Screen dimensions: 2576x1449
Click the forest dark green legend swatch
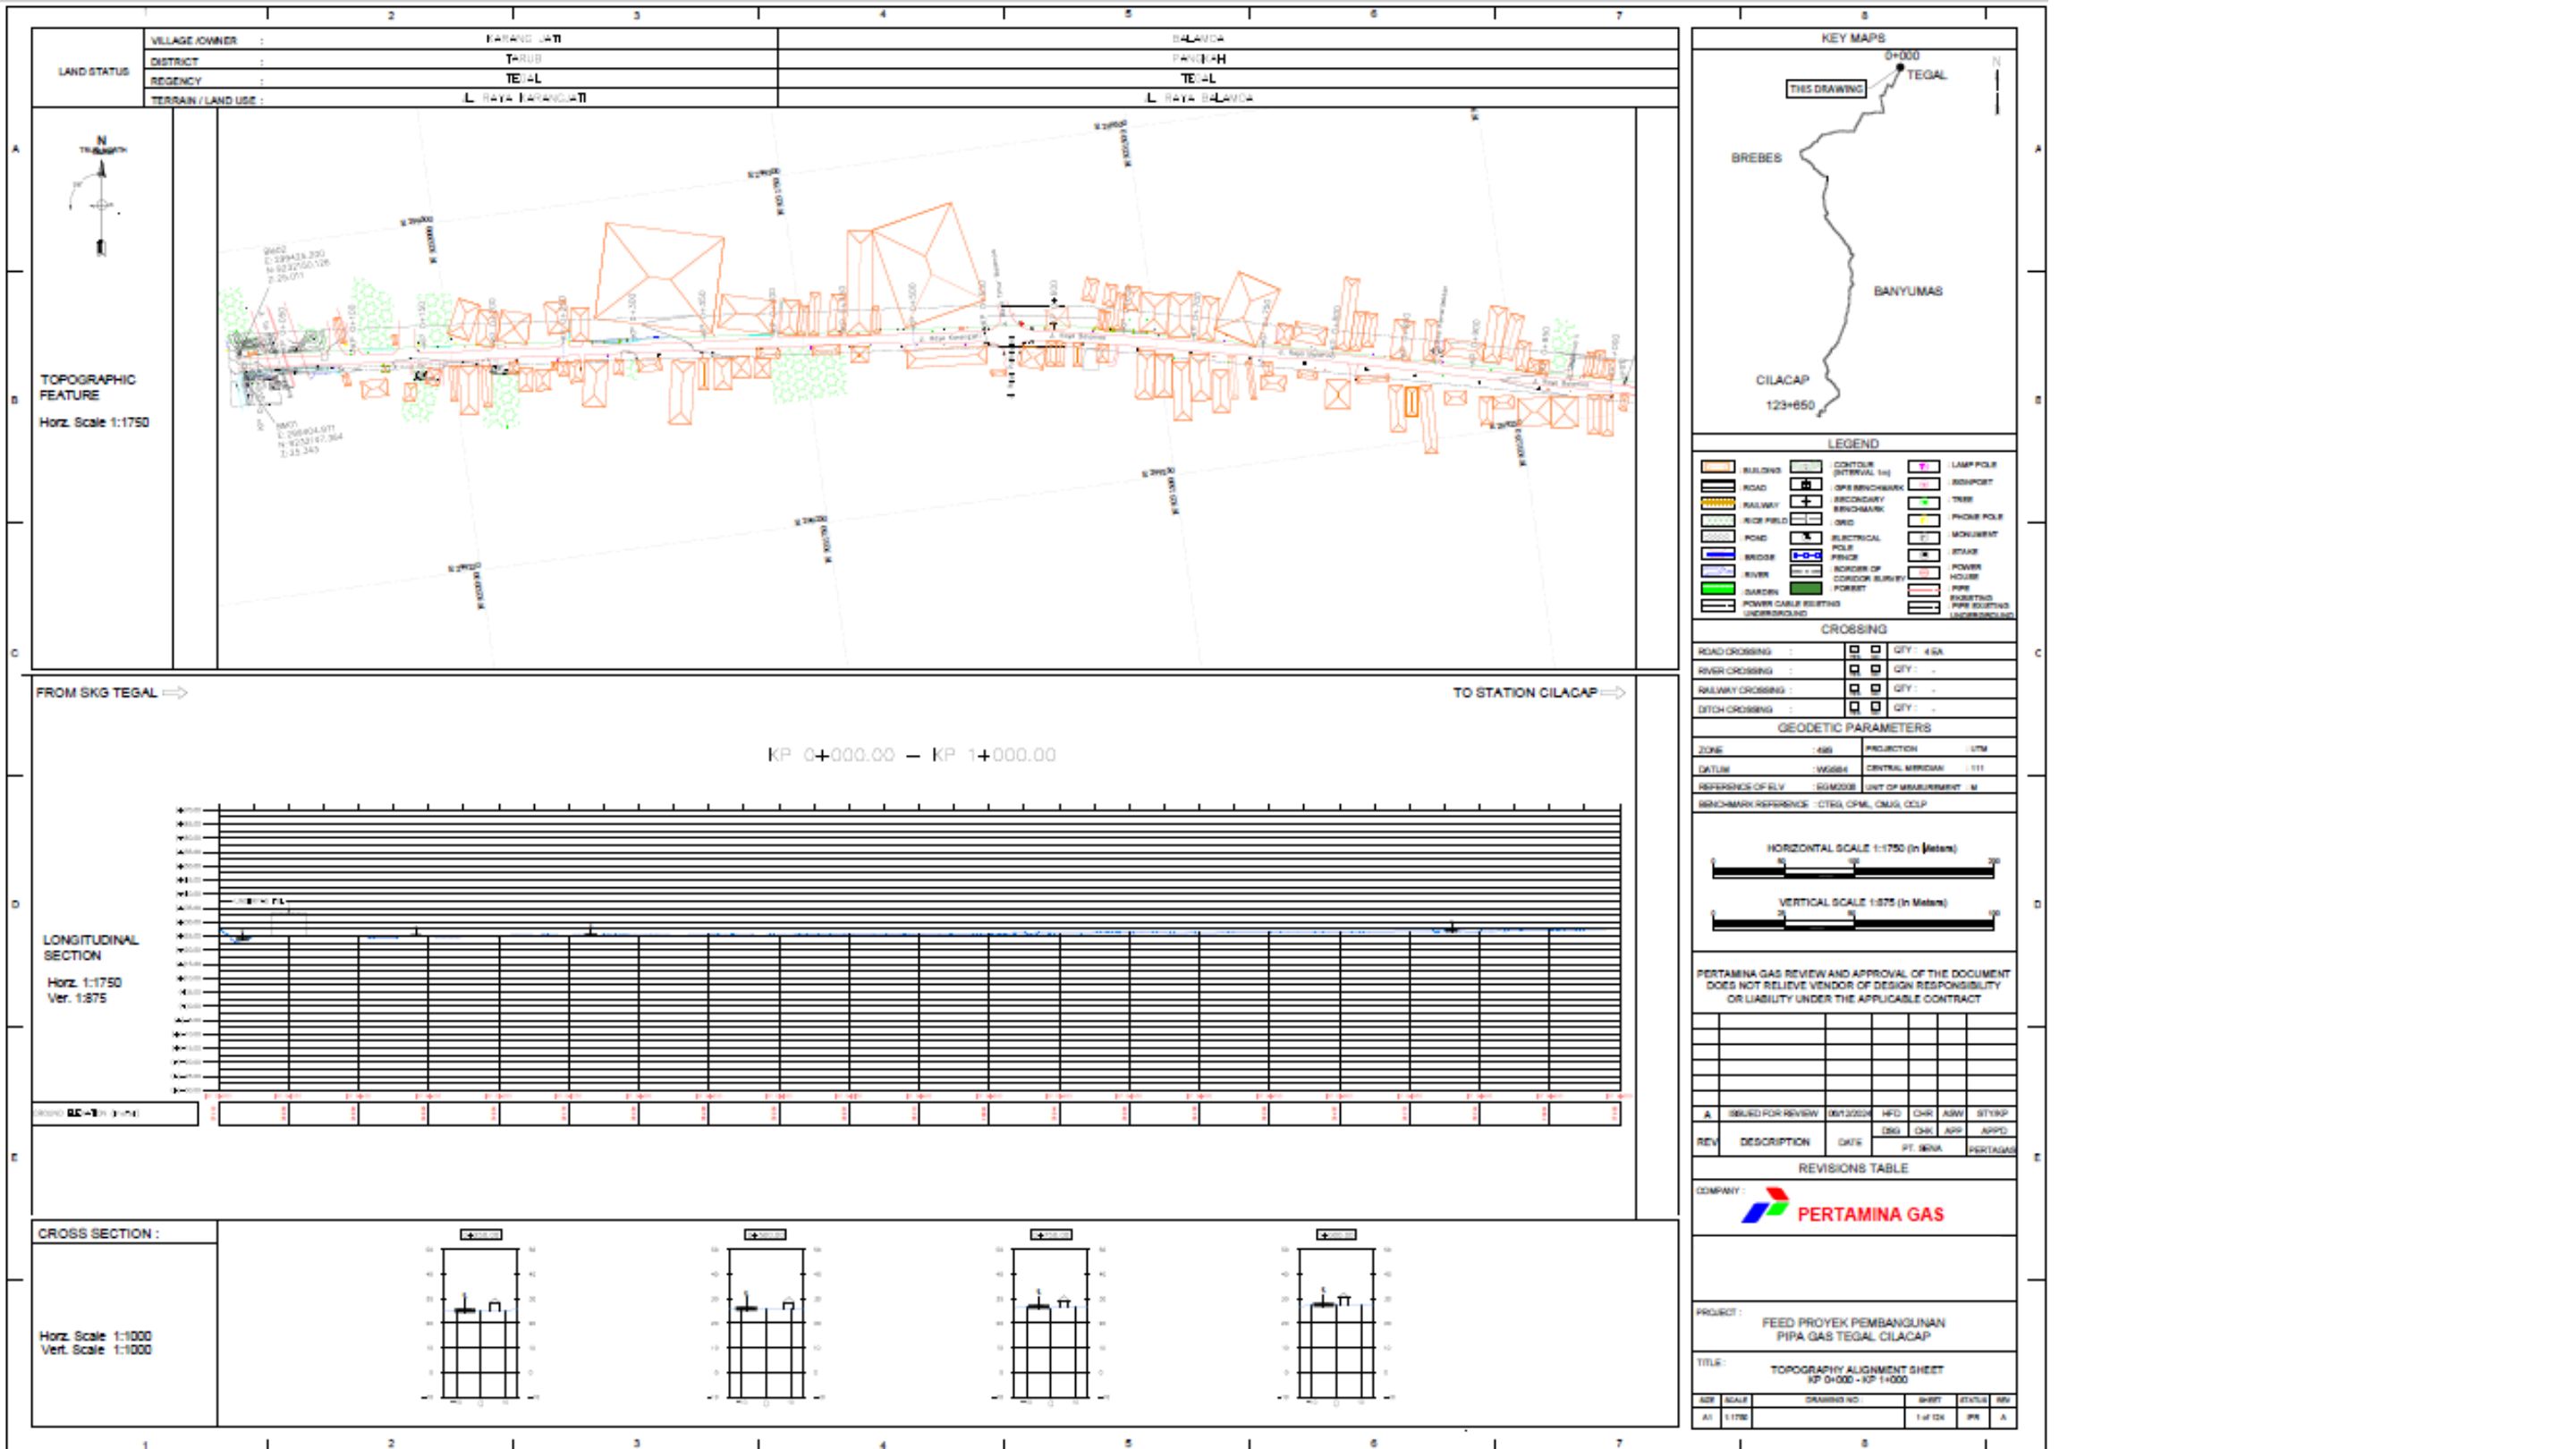pyautogui.click(x=1805, y=589)
